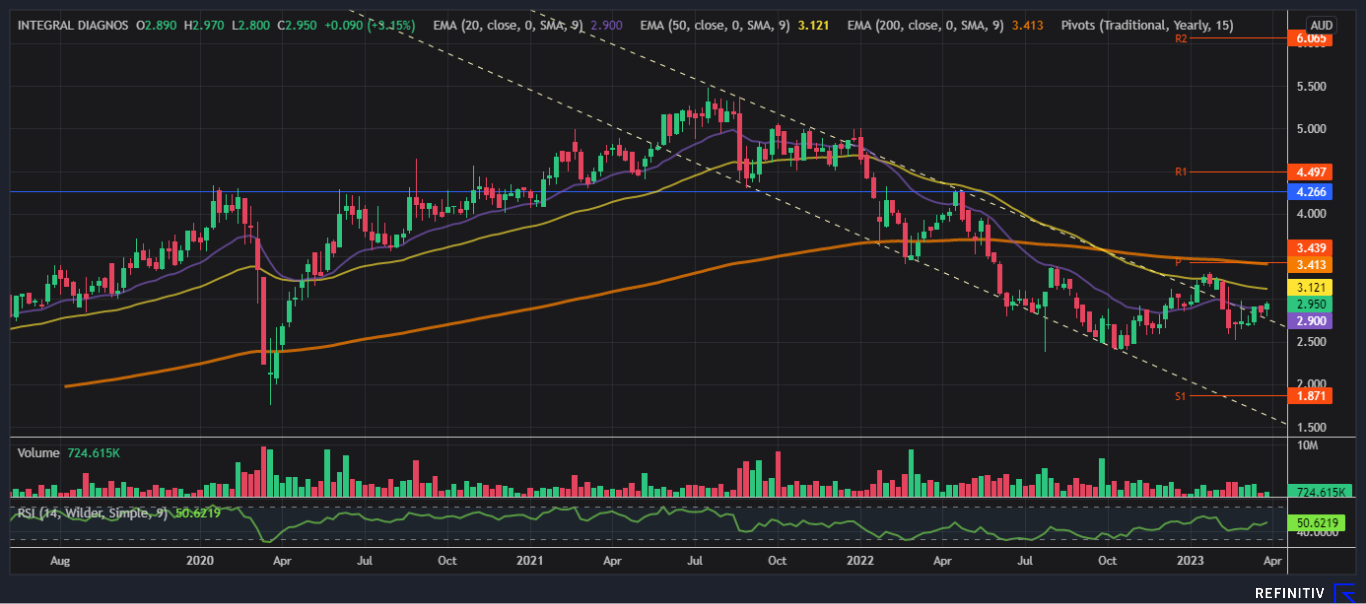
Task: Click the volume value tag 724.615K on axis
Action: (1321, 492)
